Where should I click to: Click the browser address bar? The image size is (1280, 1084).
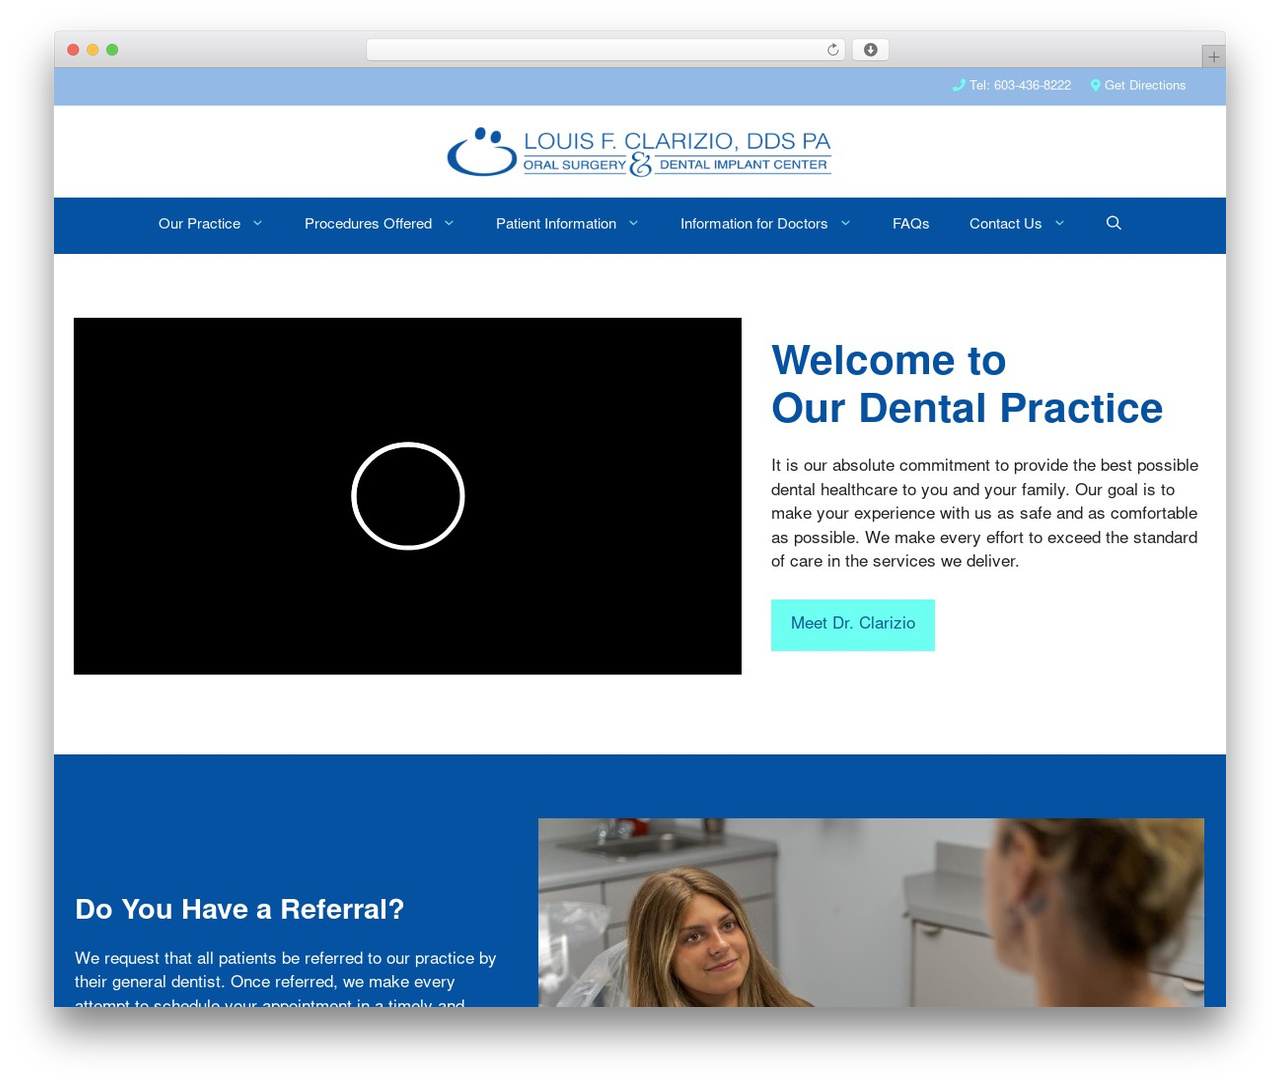coord(606,50)
